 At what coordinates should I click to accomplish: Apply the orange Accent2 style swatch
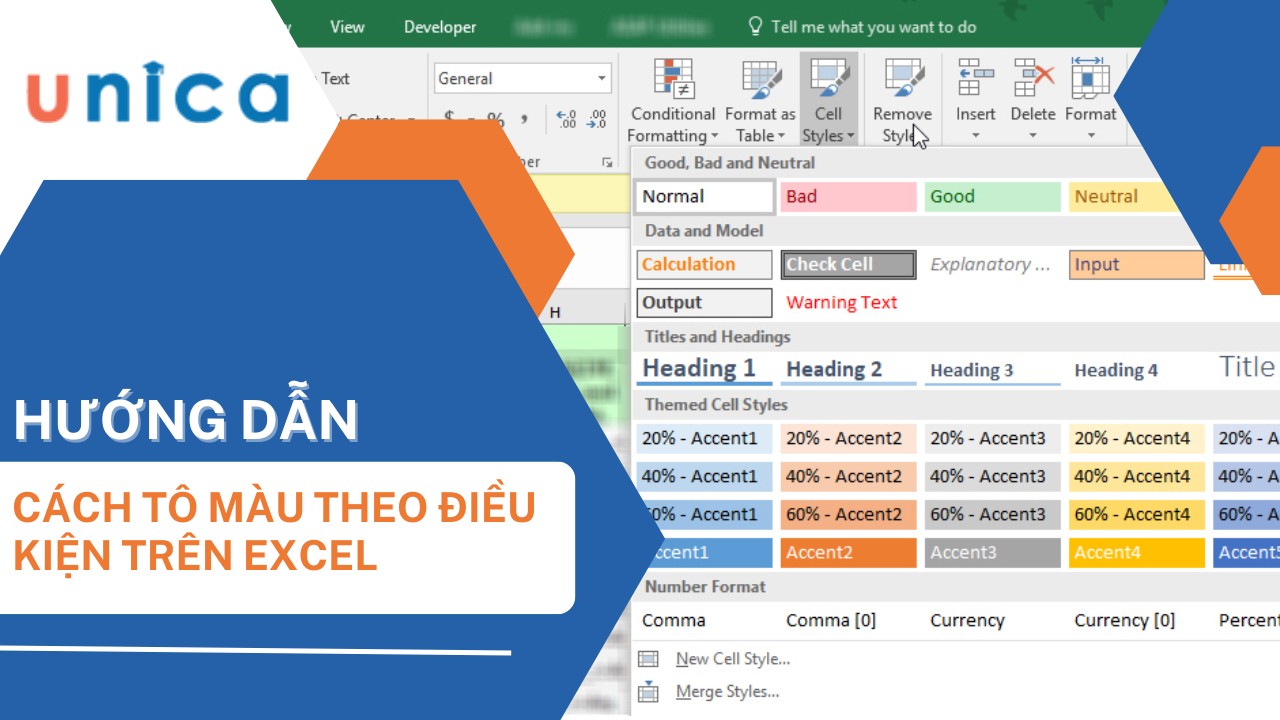pos(848,552)
